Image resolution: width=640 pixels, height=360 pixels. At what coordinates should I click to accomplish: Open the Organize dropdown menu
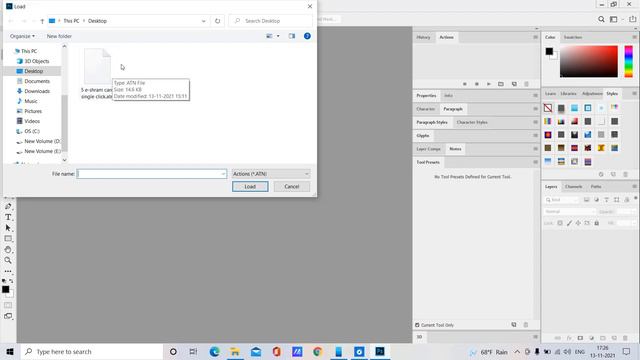coord(22,36)
